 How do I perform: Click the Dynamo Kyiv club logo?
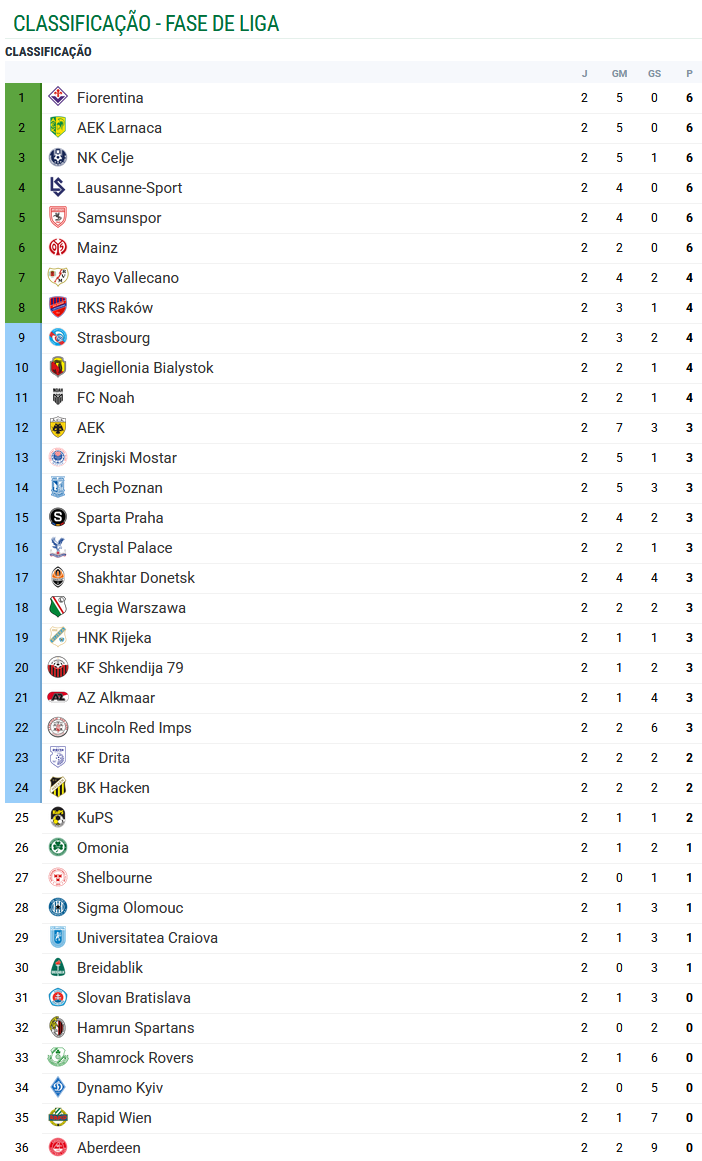tap(58, 1088)
